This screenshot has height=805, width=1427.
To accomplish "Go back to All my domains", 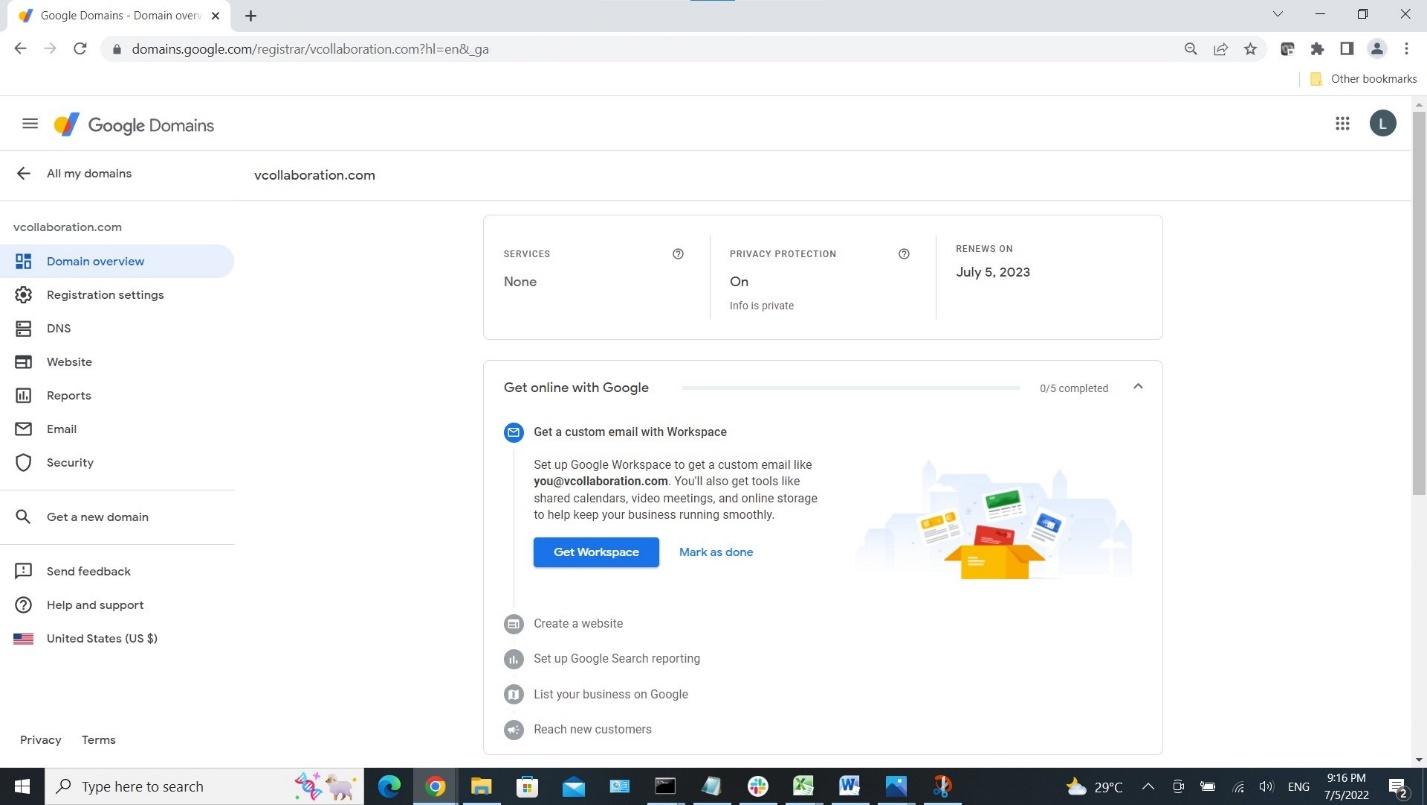I will [x=74, y=174].
